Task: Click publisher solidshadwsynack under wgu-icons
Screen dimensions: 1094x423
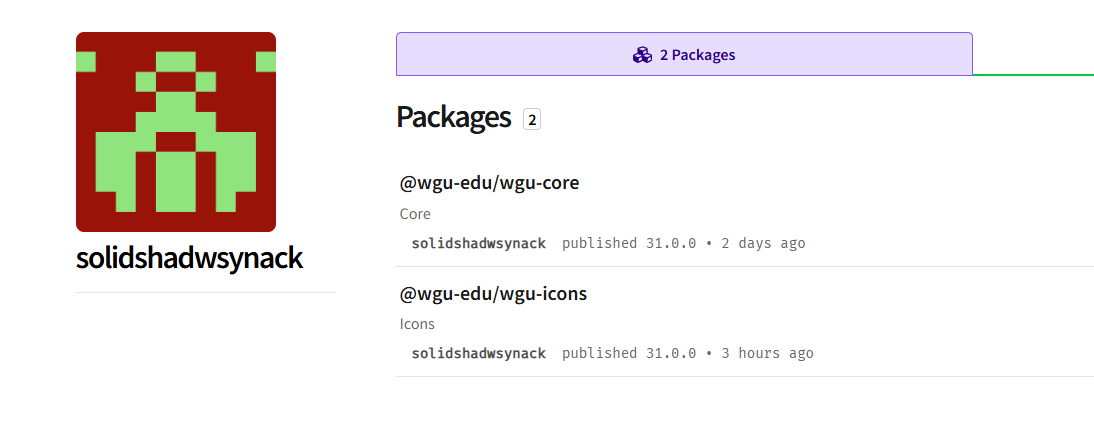Action: point(479,353)
